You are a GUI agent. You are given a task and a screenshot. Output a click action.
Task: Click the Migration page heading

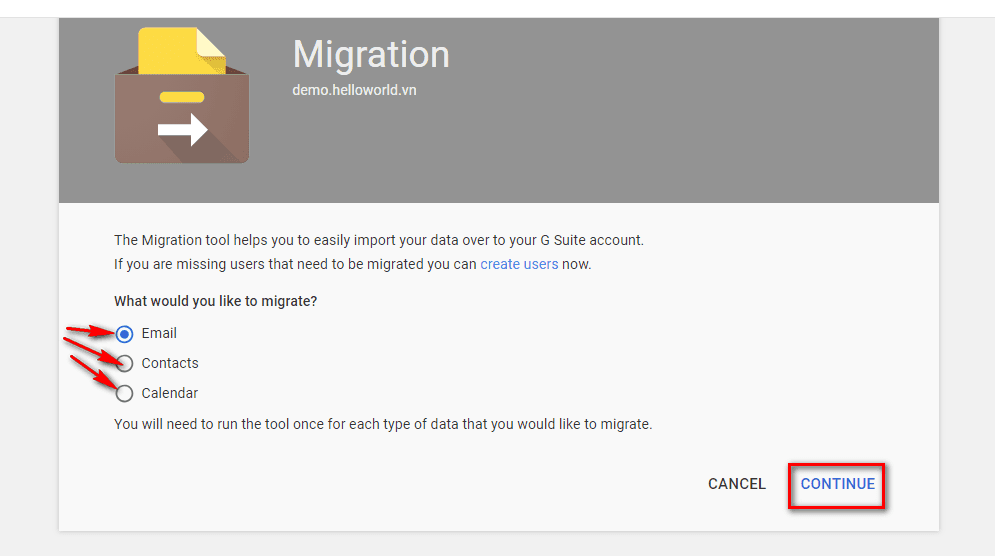[371, 54]
